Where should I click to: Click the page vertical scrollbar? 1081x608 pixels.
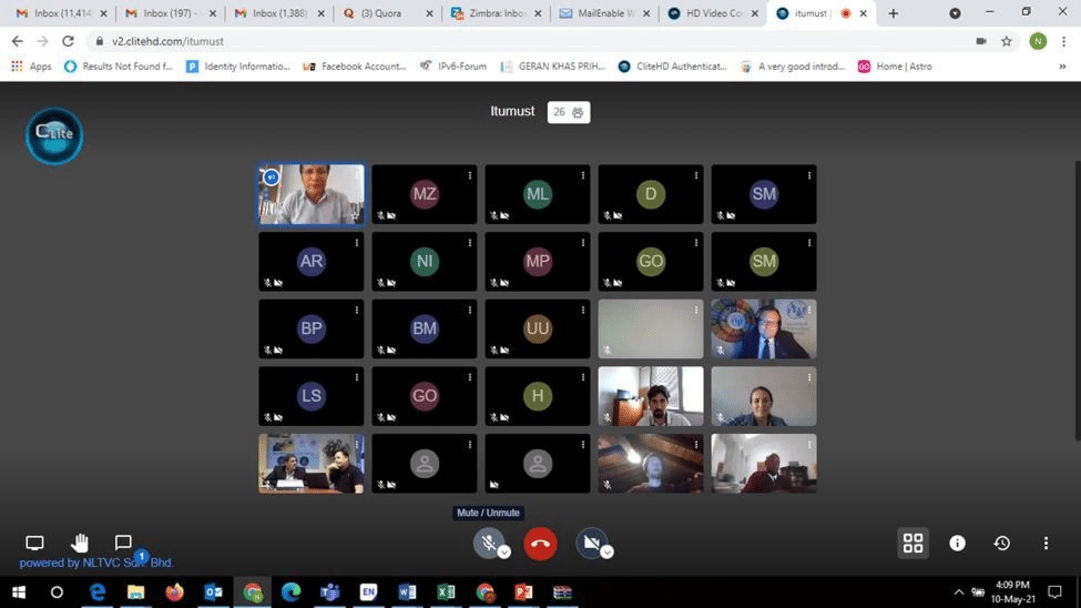pos(1077,301)
